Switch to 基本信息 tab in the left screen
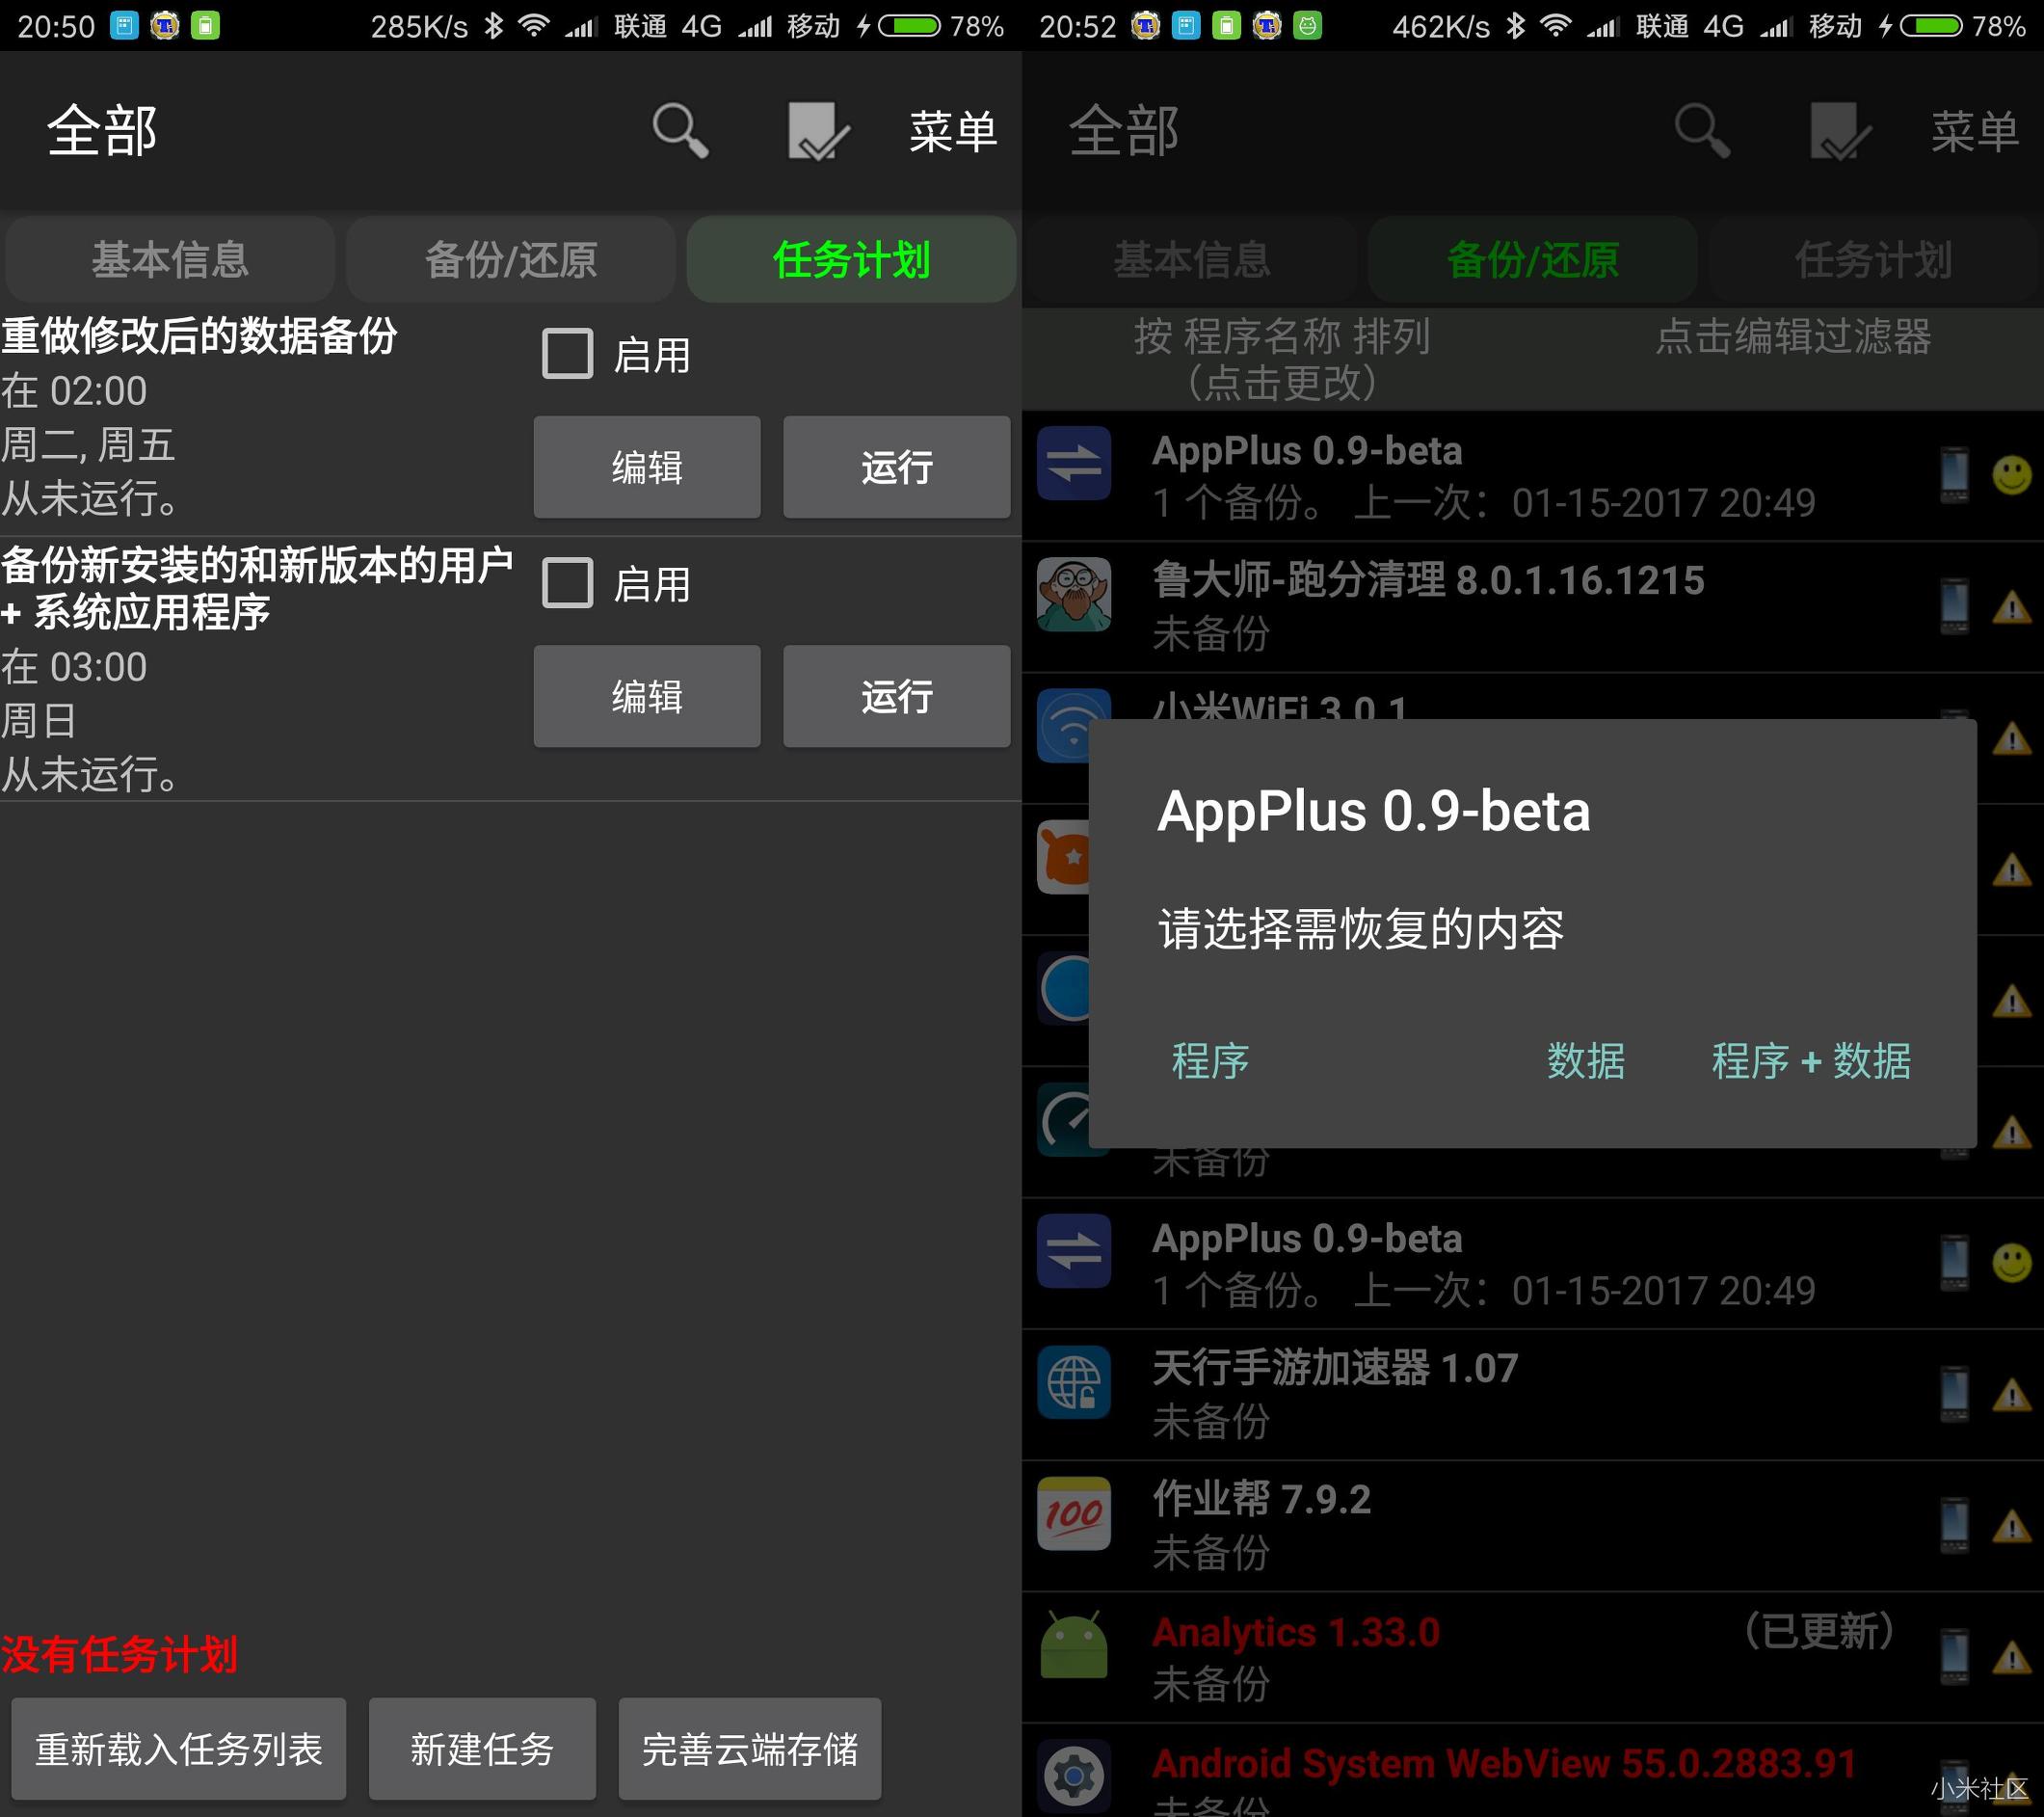The image size is (2044, 1817). 170,259
